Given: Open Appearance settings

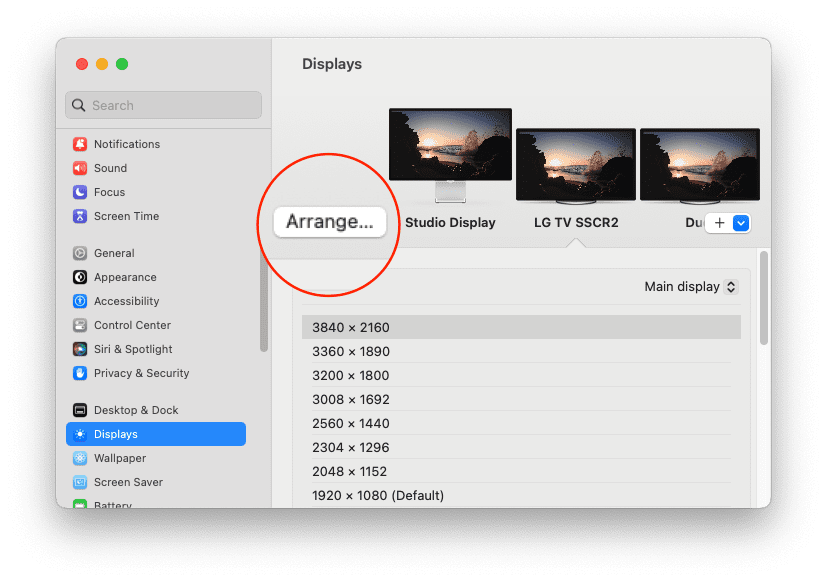Looking at the screenshot, I should (x=122, y=277).
